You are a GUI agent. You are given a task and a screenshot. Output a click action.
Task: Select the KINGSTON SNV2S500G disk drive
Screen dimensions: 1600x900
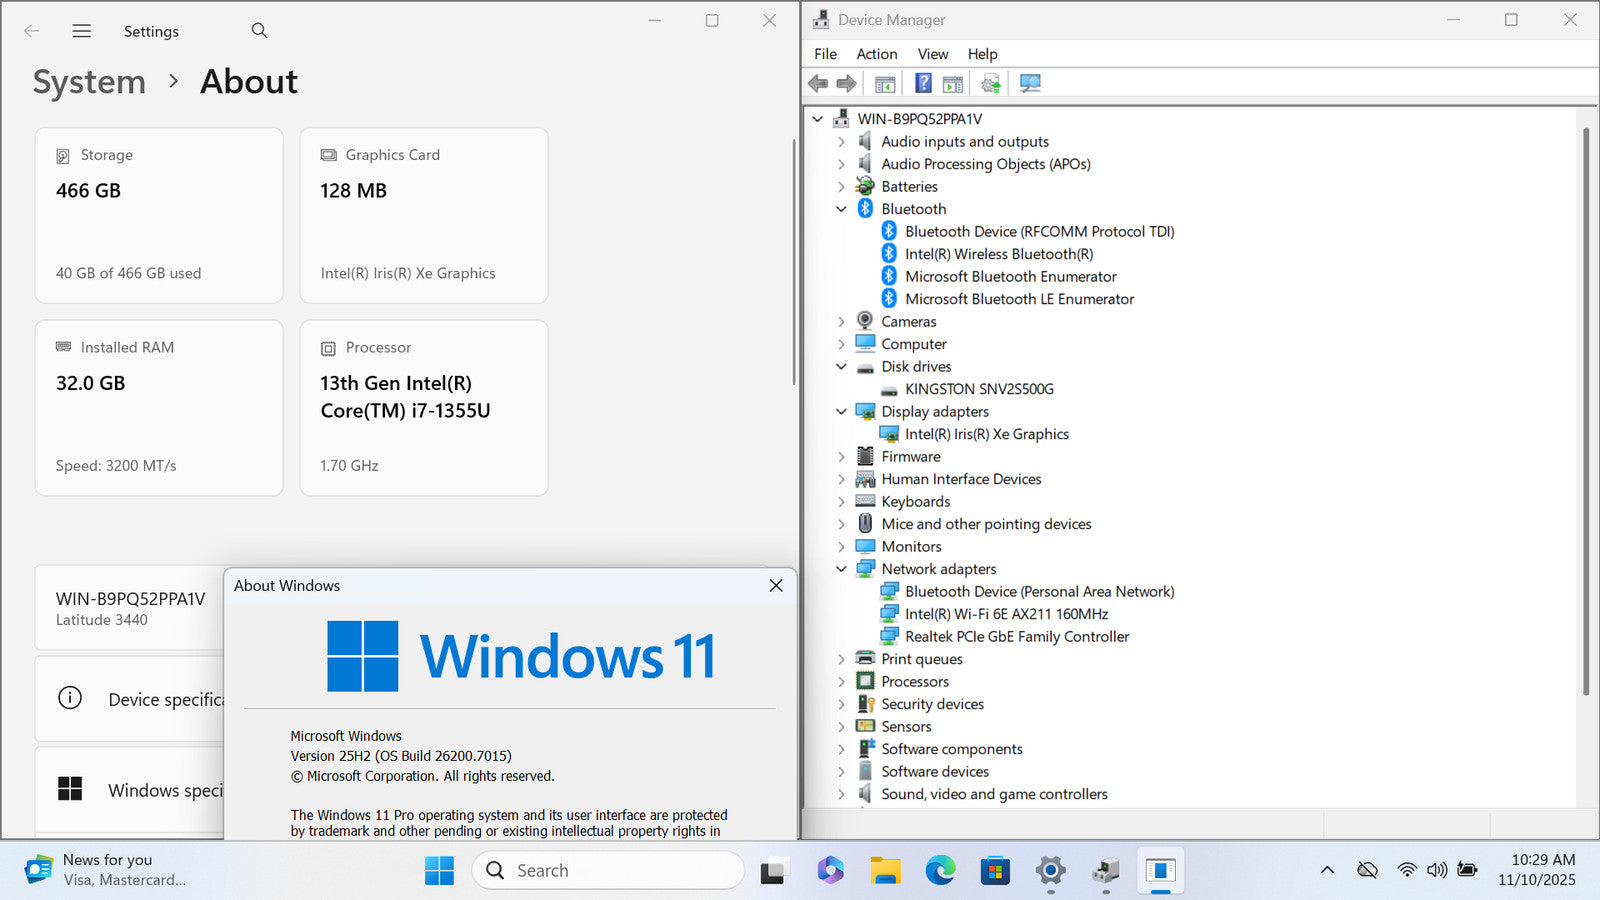point(978,389)
